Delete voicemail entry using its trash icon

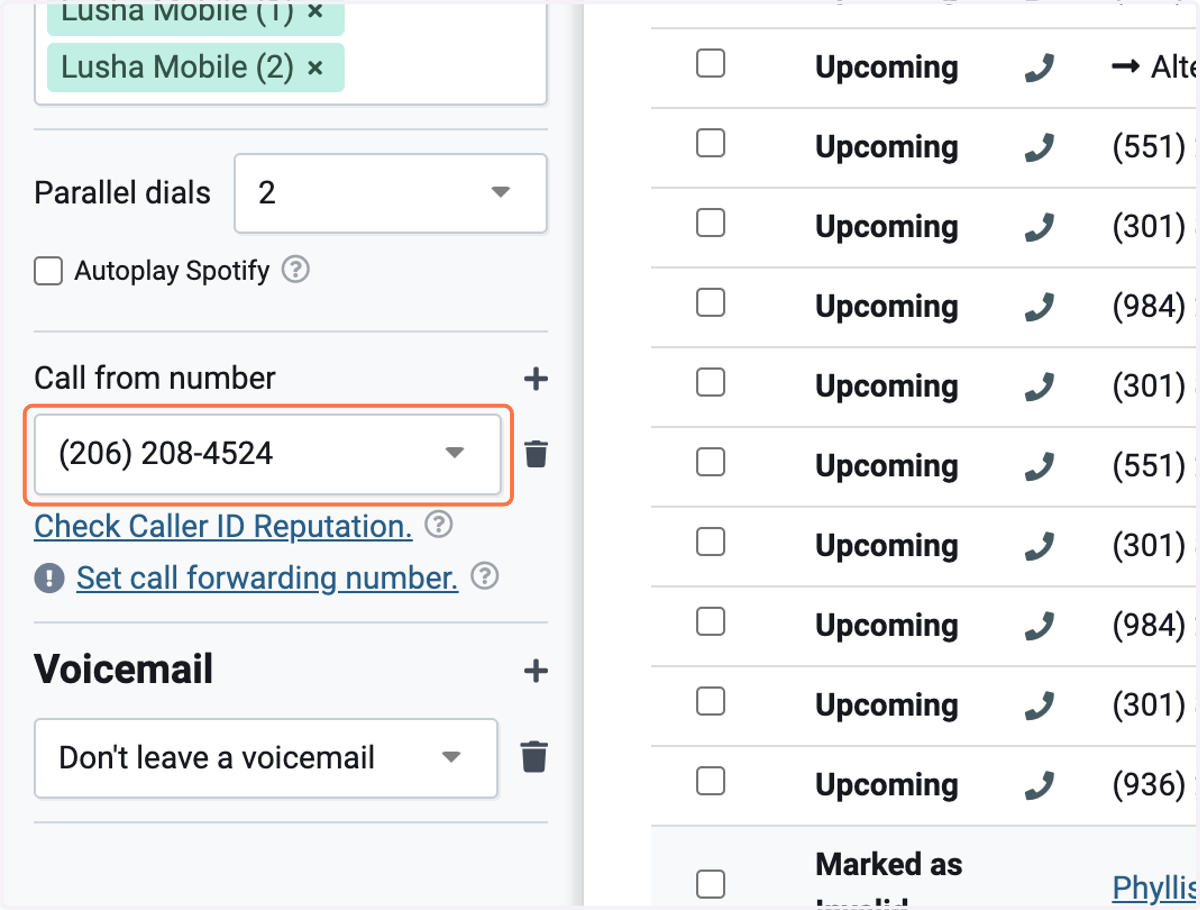coord(534,757)
